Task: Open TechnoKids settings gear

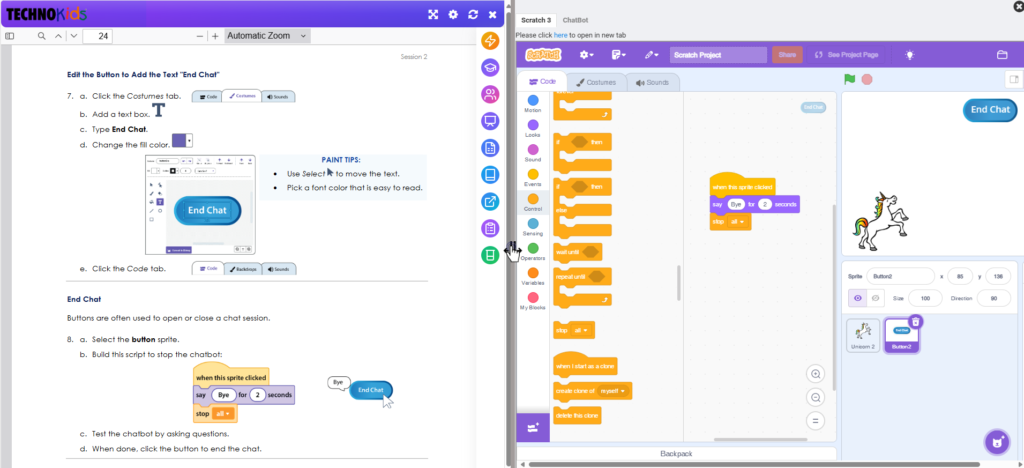Action: 453,14
